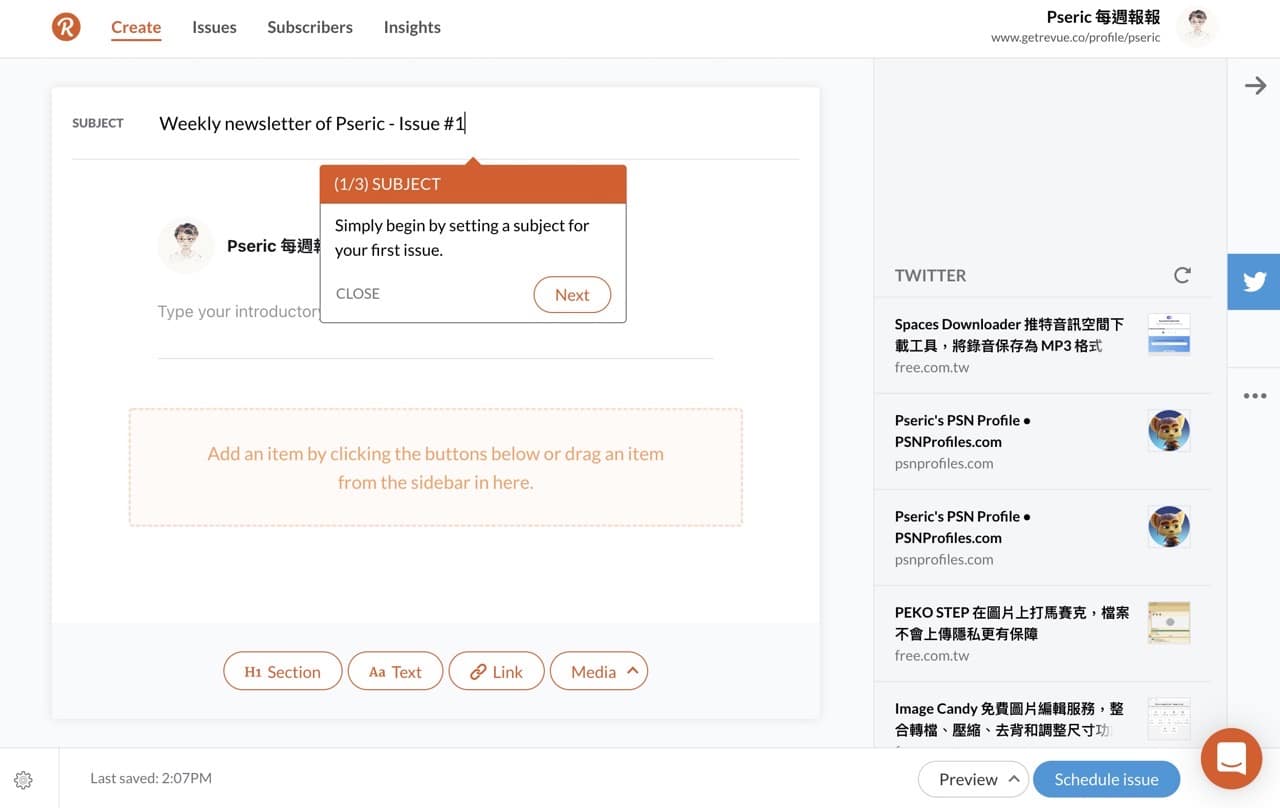Open the chat support bubble
Viewport: 1280px width, 808px height.
(1231, 759)
